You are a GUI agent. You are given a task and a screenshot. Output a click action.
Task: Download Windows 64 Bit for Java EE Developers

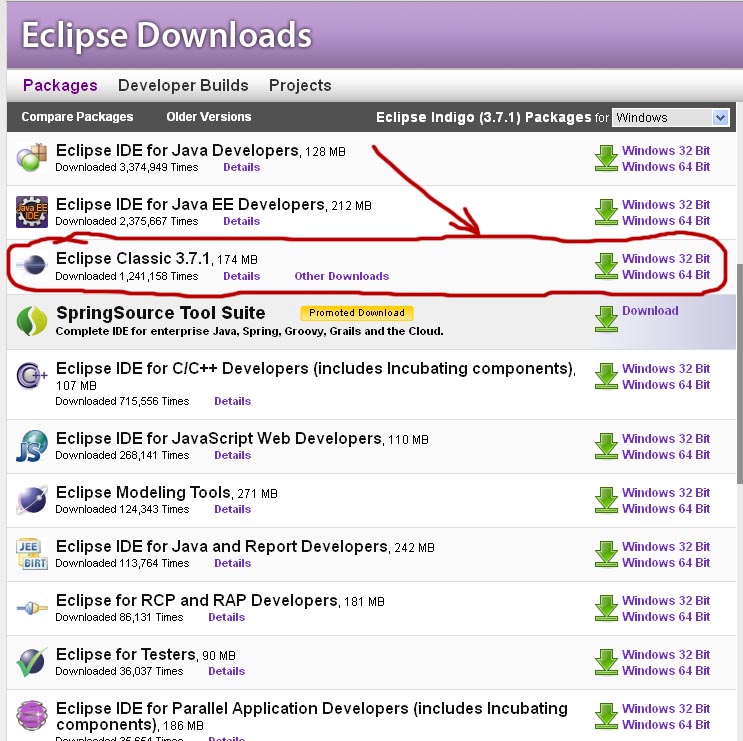[x=666, y=220]
